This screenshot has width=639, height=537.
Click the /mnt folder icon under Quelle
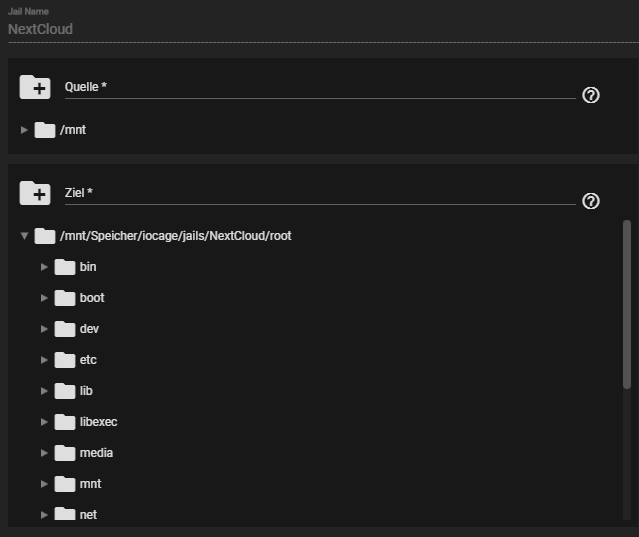coord(44,129)
